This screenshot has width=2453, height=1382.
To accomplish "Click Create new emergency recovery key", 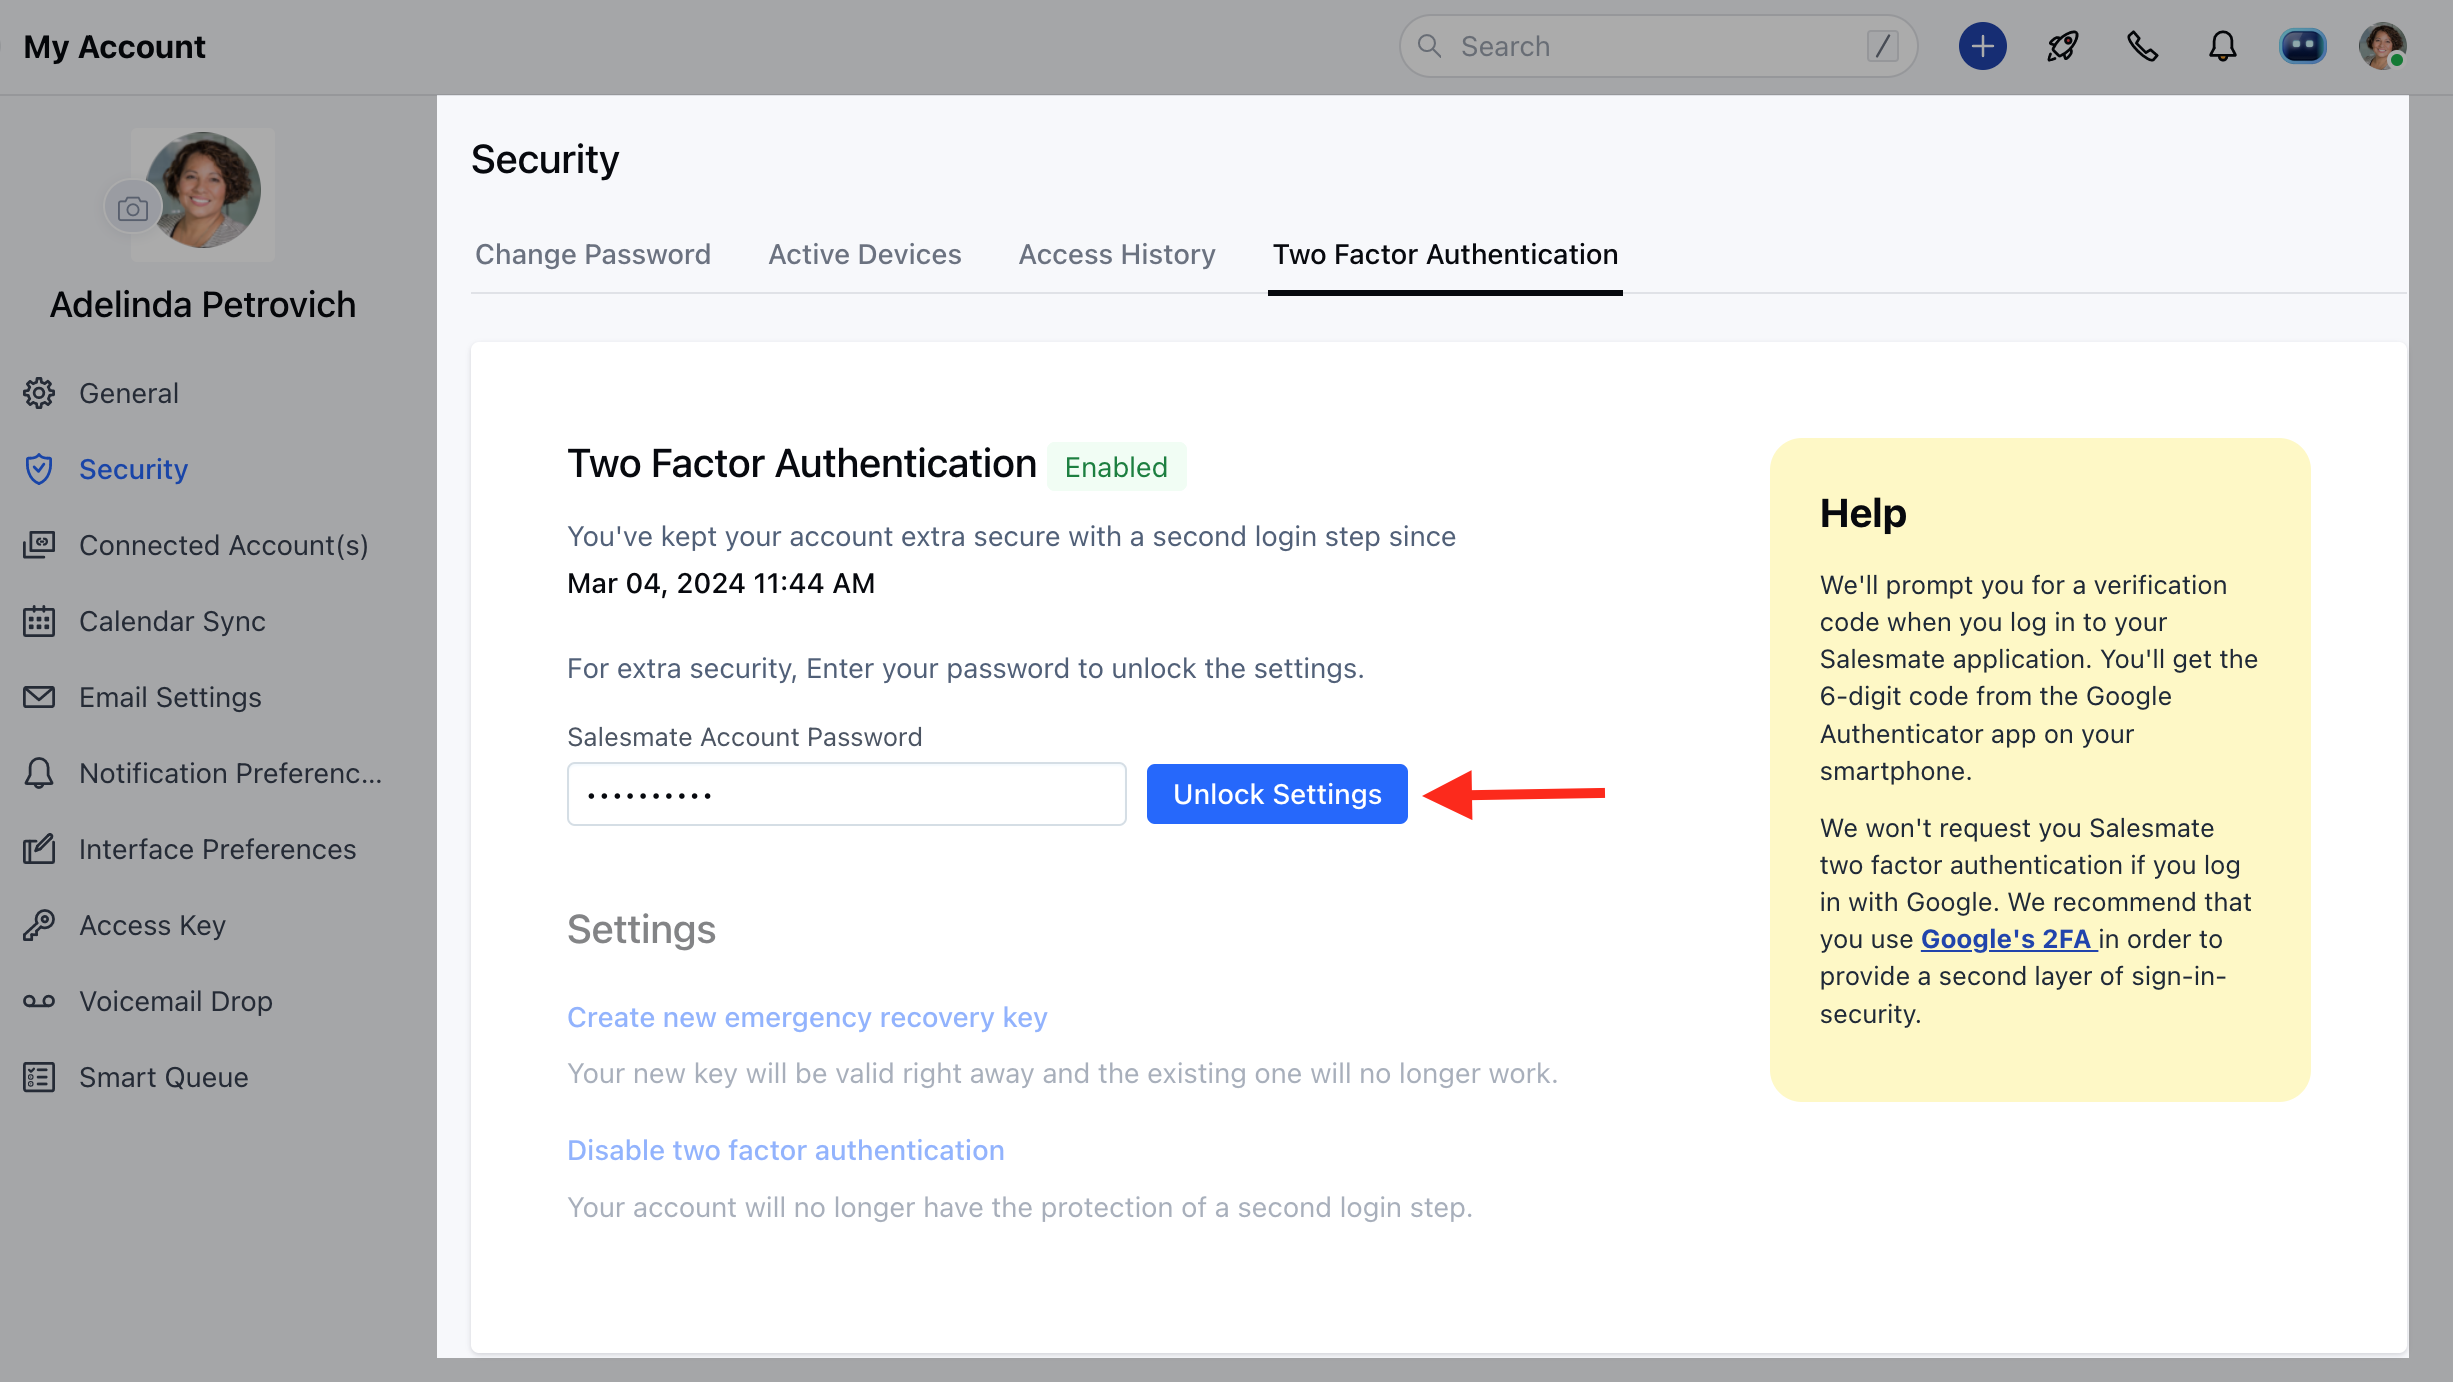I will click(x=806, y=1017).
